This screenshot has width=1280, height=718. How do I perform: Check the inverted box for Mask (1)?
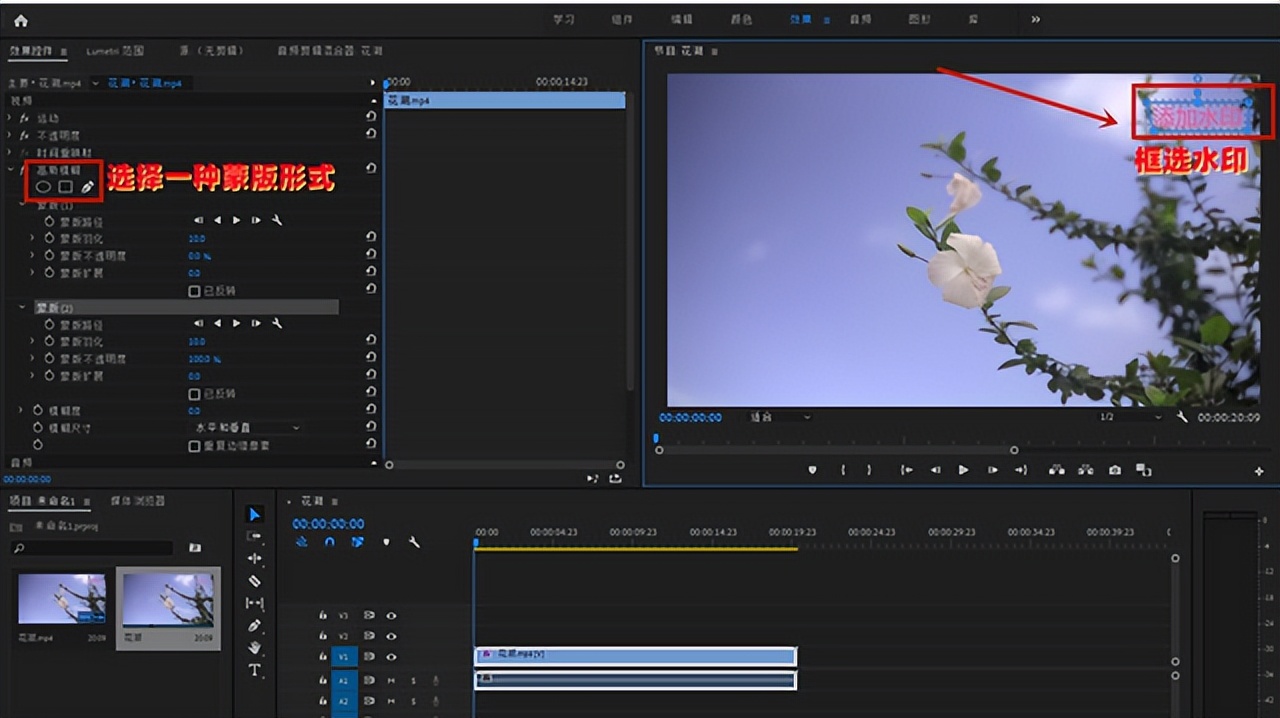coord(194,291)
